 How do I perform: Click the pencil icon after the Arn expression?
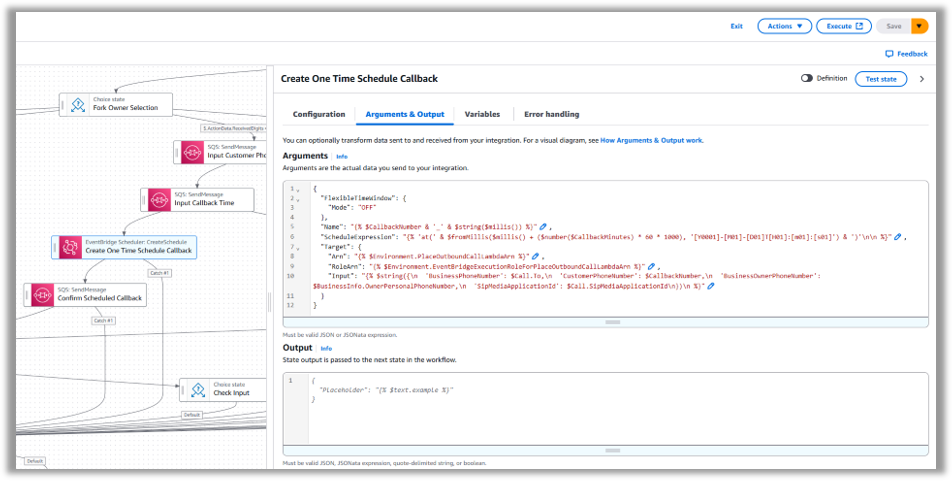(535, 256)
